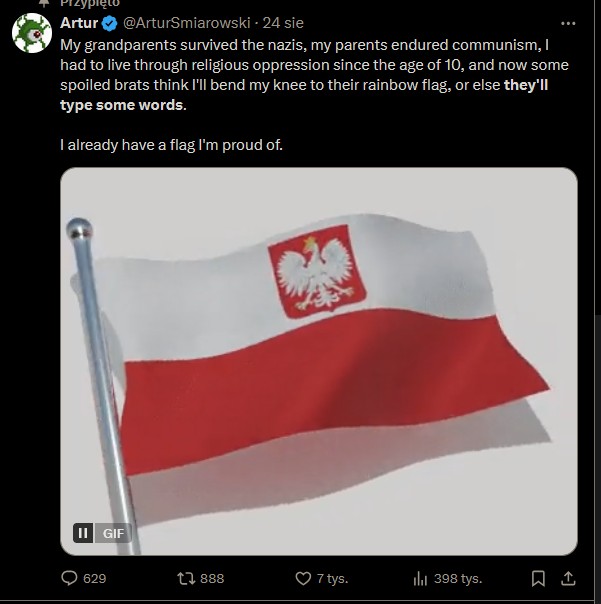Click the GIF label badge

[113, 533]
